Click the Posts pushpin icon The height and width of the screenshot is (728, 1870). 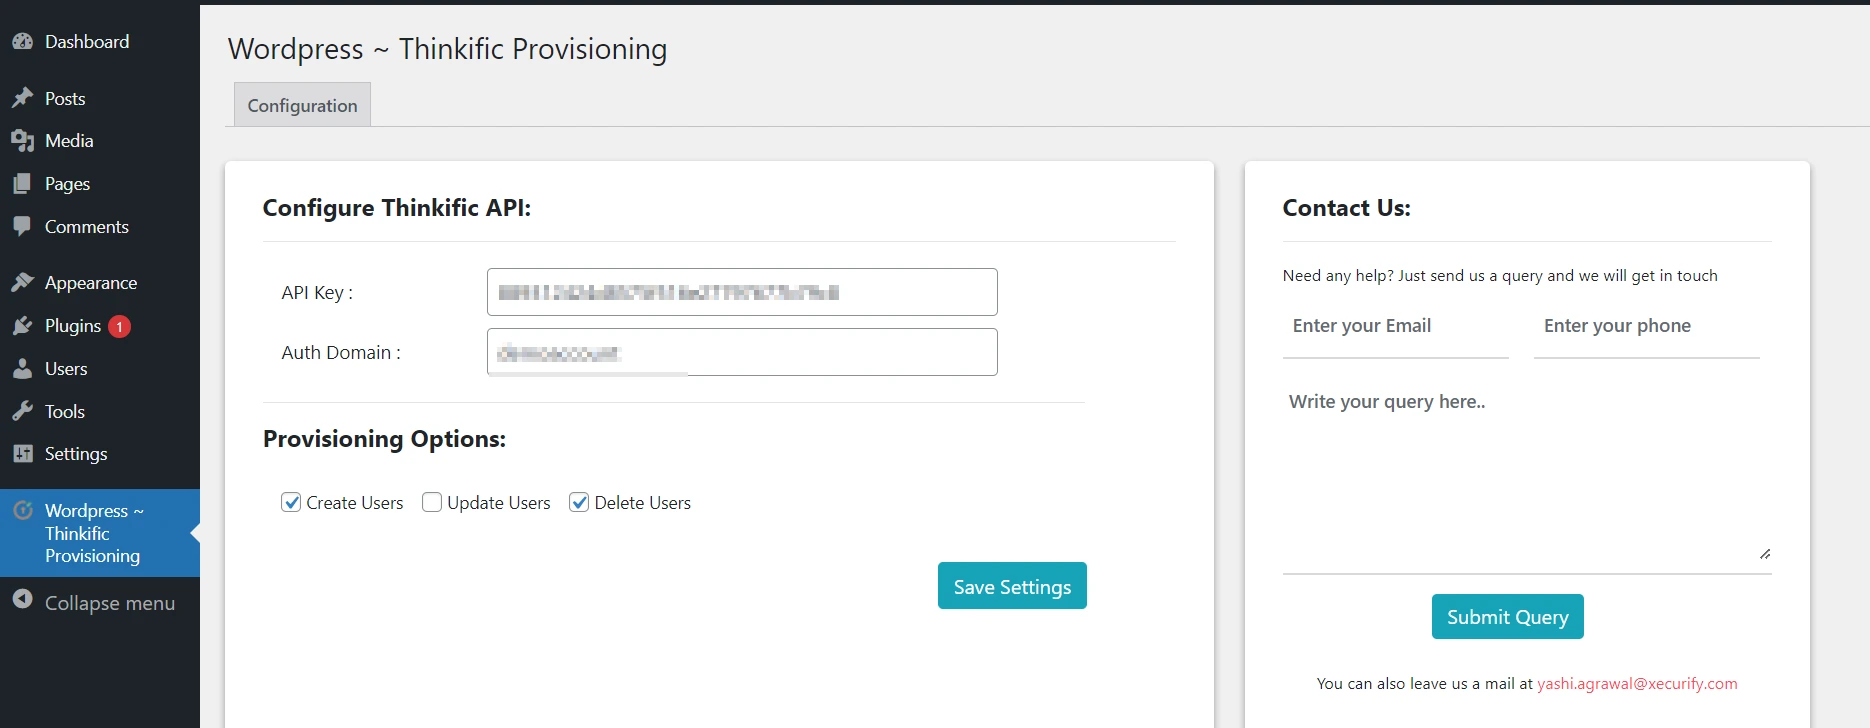tap(22, 98)
